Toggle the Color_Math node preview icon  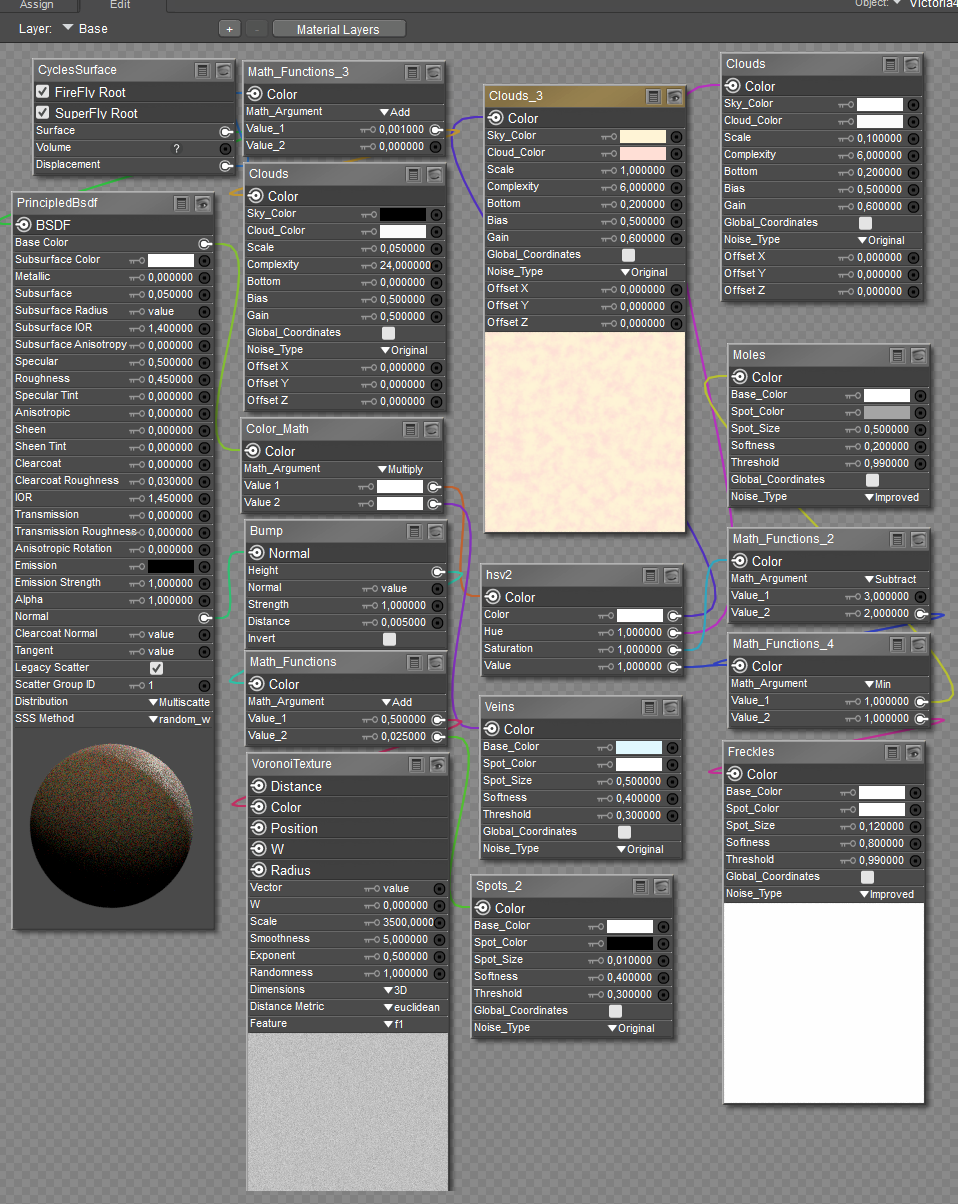click(432, 429)
